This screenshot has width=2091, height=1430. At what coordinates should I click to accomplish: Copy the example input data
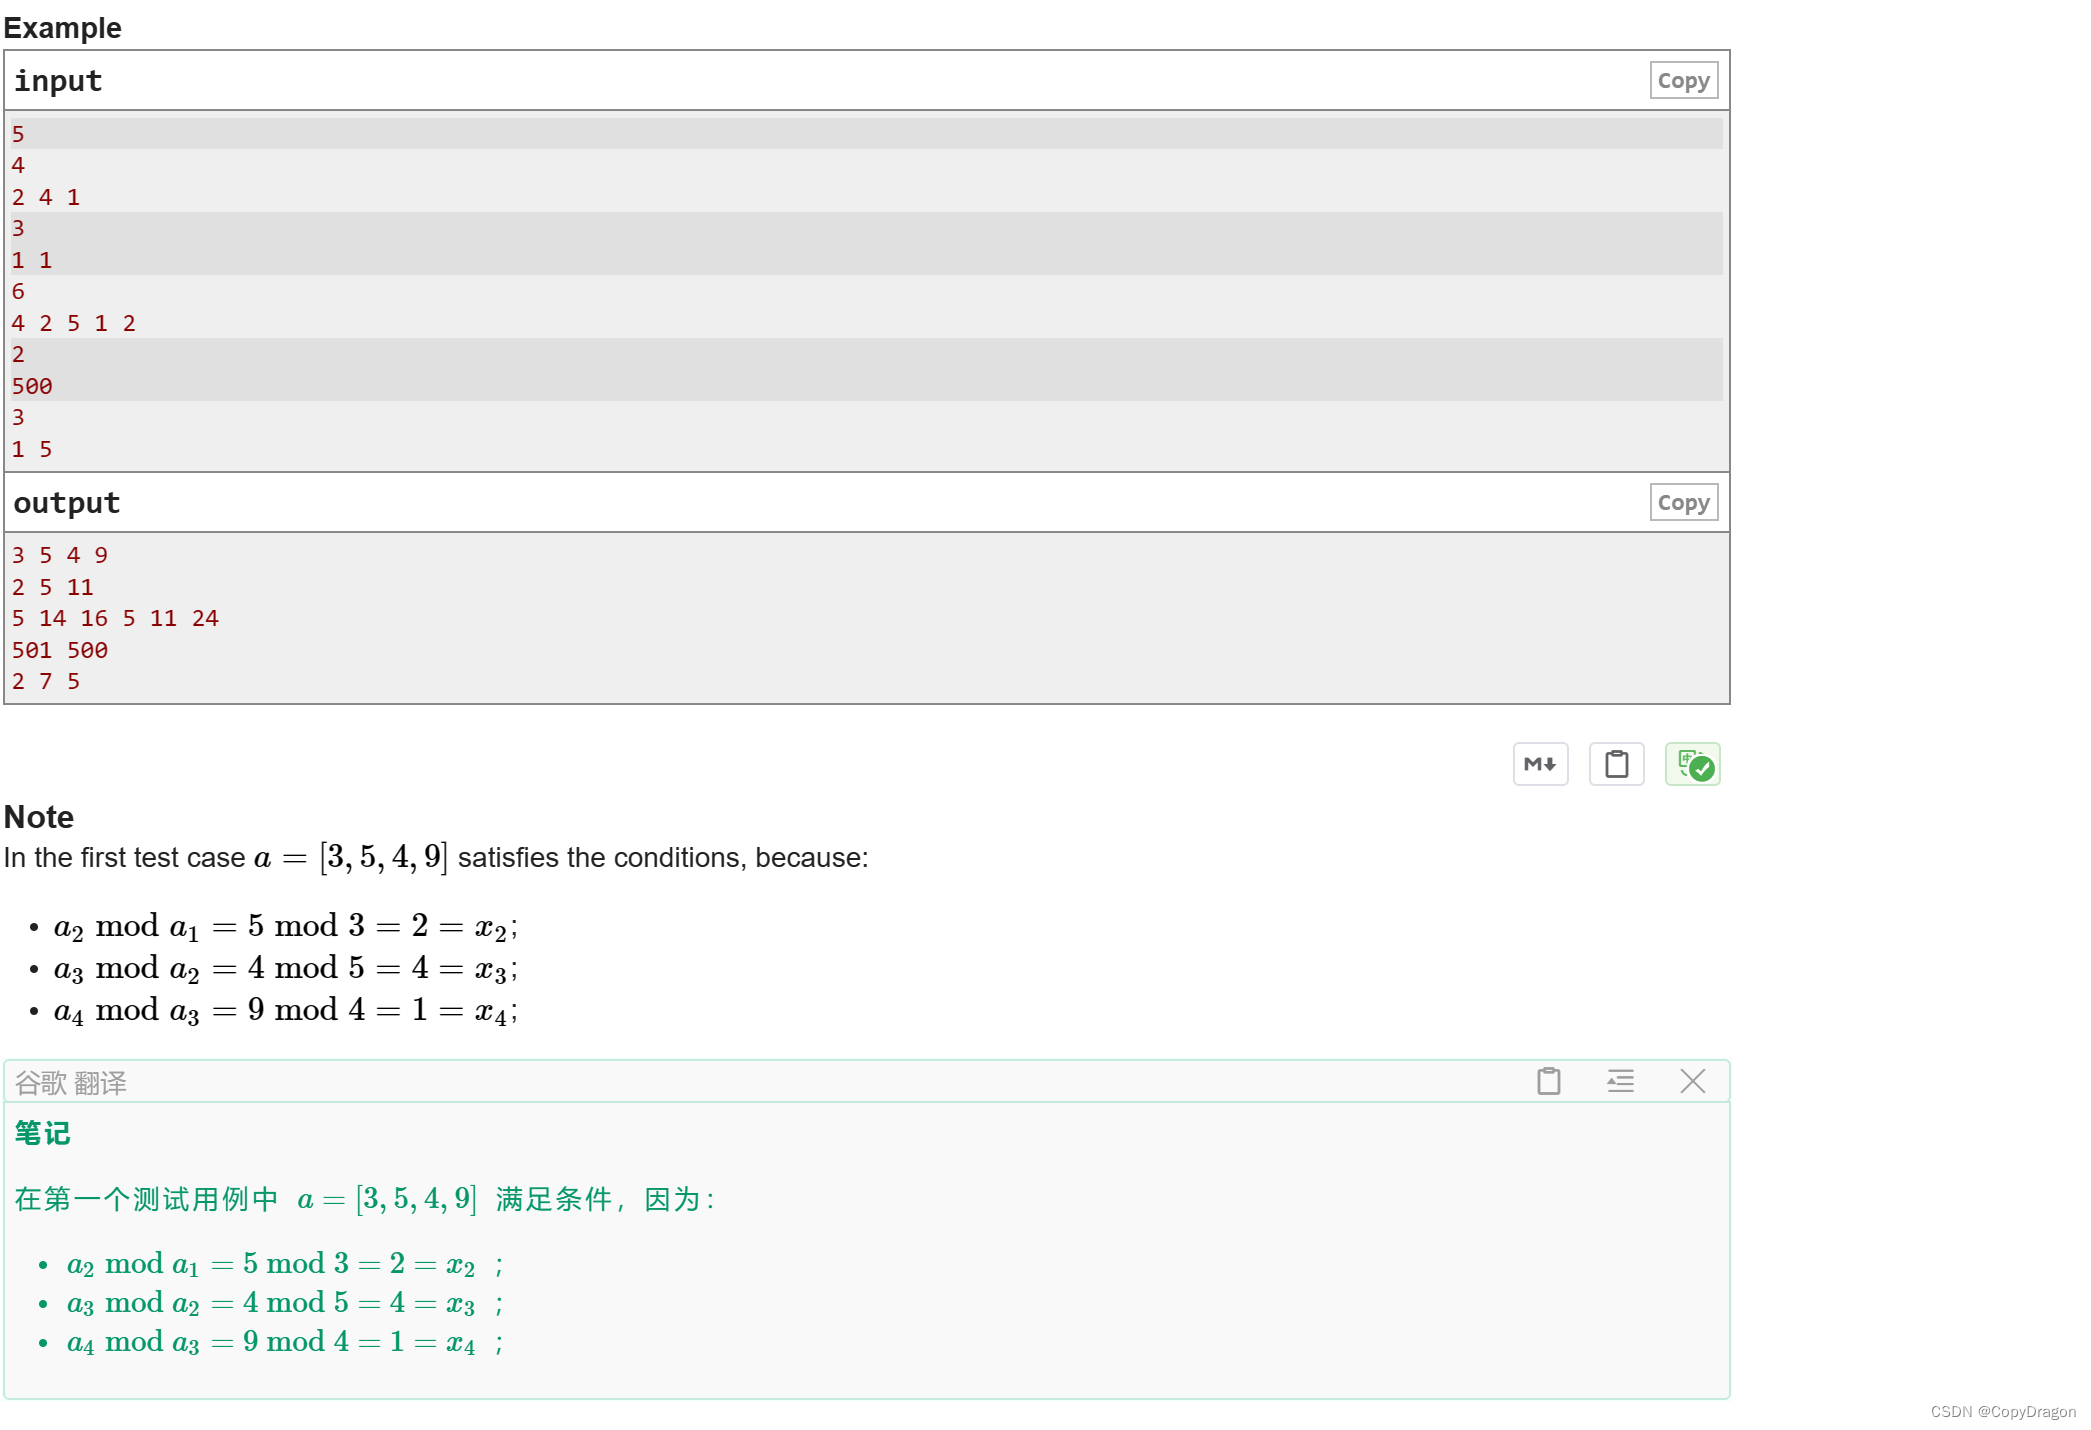(x=1683, y=79)
